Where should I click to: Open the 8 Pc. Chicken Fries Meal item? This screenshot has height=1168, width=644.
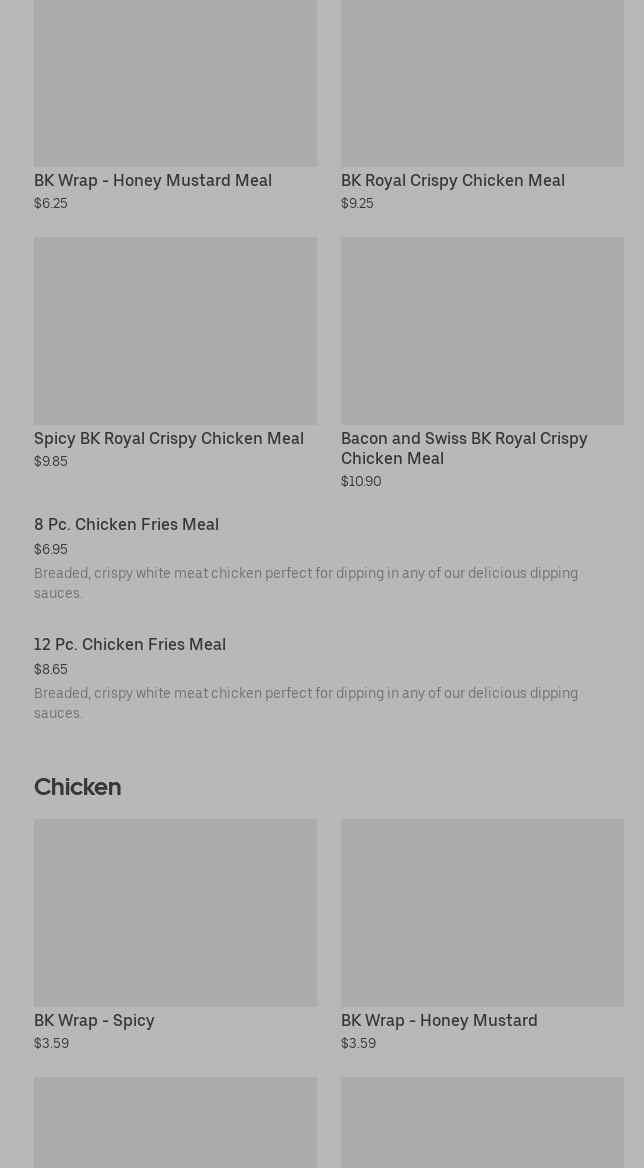(x=126, y=525)
